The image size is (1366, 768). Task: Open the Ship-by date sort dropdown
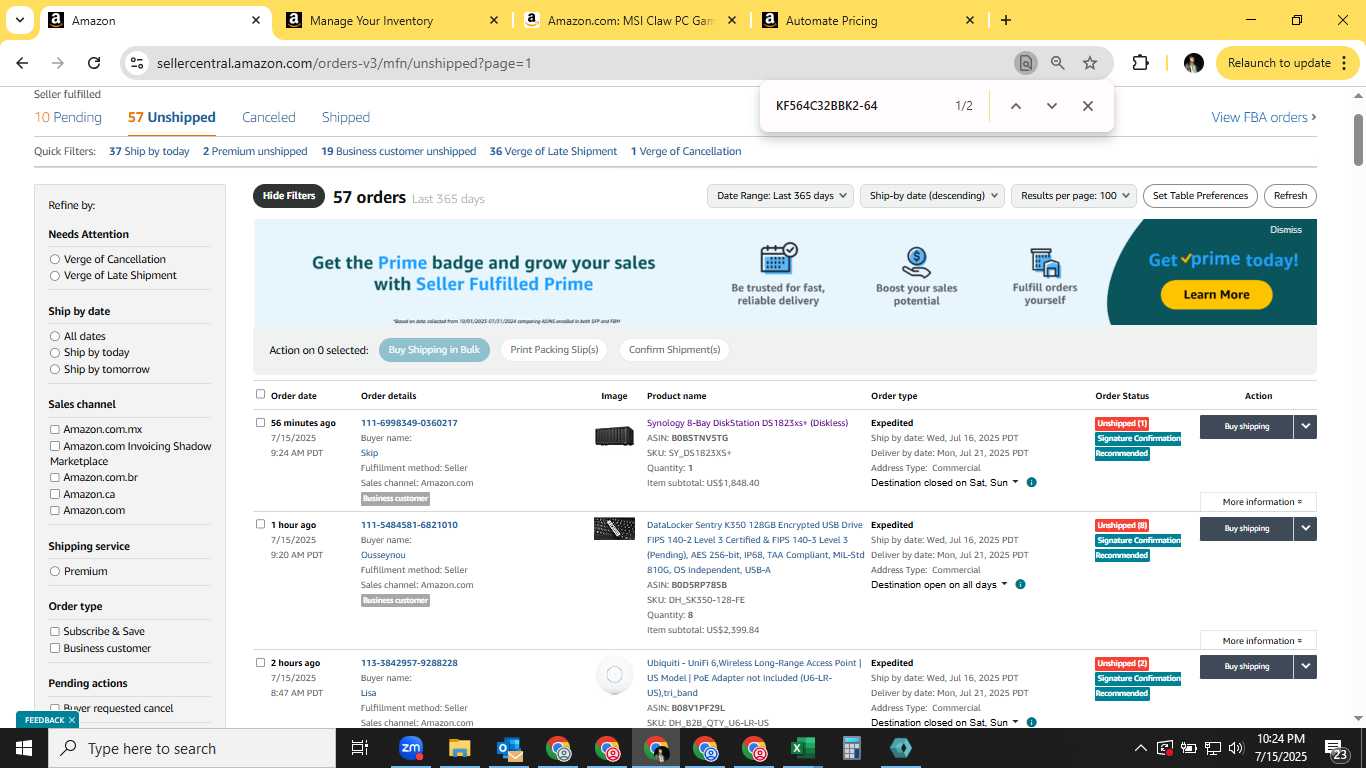point(932,196)
